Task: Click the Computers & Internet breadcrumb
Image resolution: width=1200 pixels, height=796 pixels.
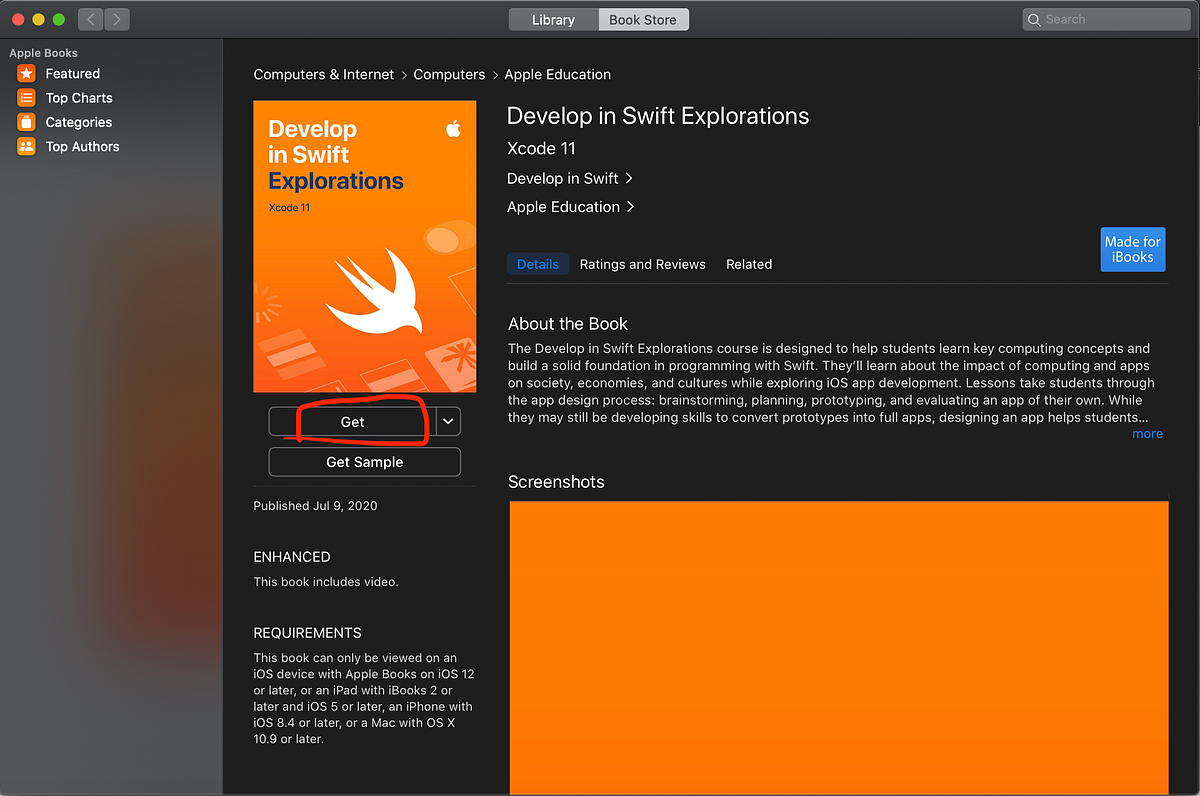Action: (321, 74)
